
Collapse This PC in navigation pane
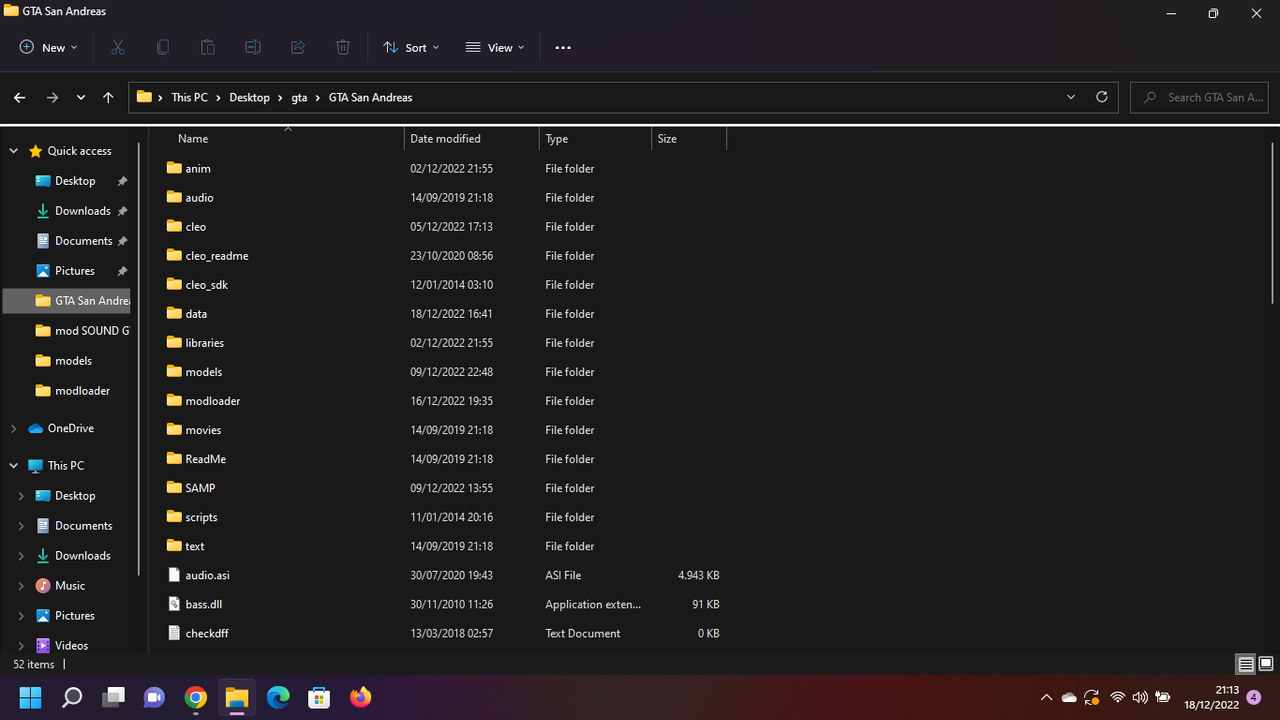pos(14,466)
